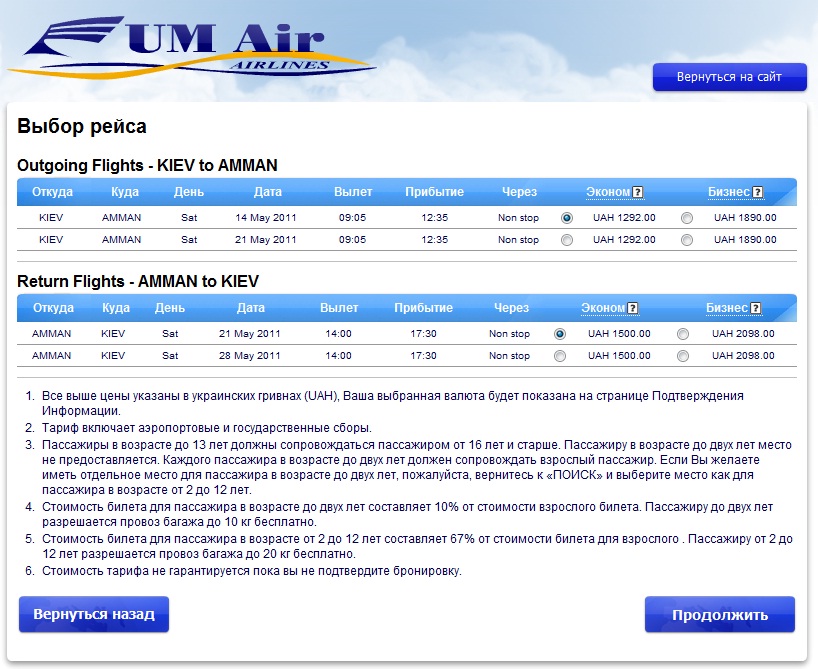This screenshot has height=669, width=818.
Task: Pick business fare for 28 May return flight
Action: pyautogui.click(x=683, y=356)
